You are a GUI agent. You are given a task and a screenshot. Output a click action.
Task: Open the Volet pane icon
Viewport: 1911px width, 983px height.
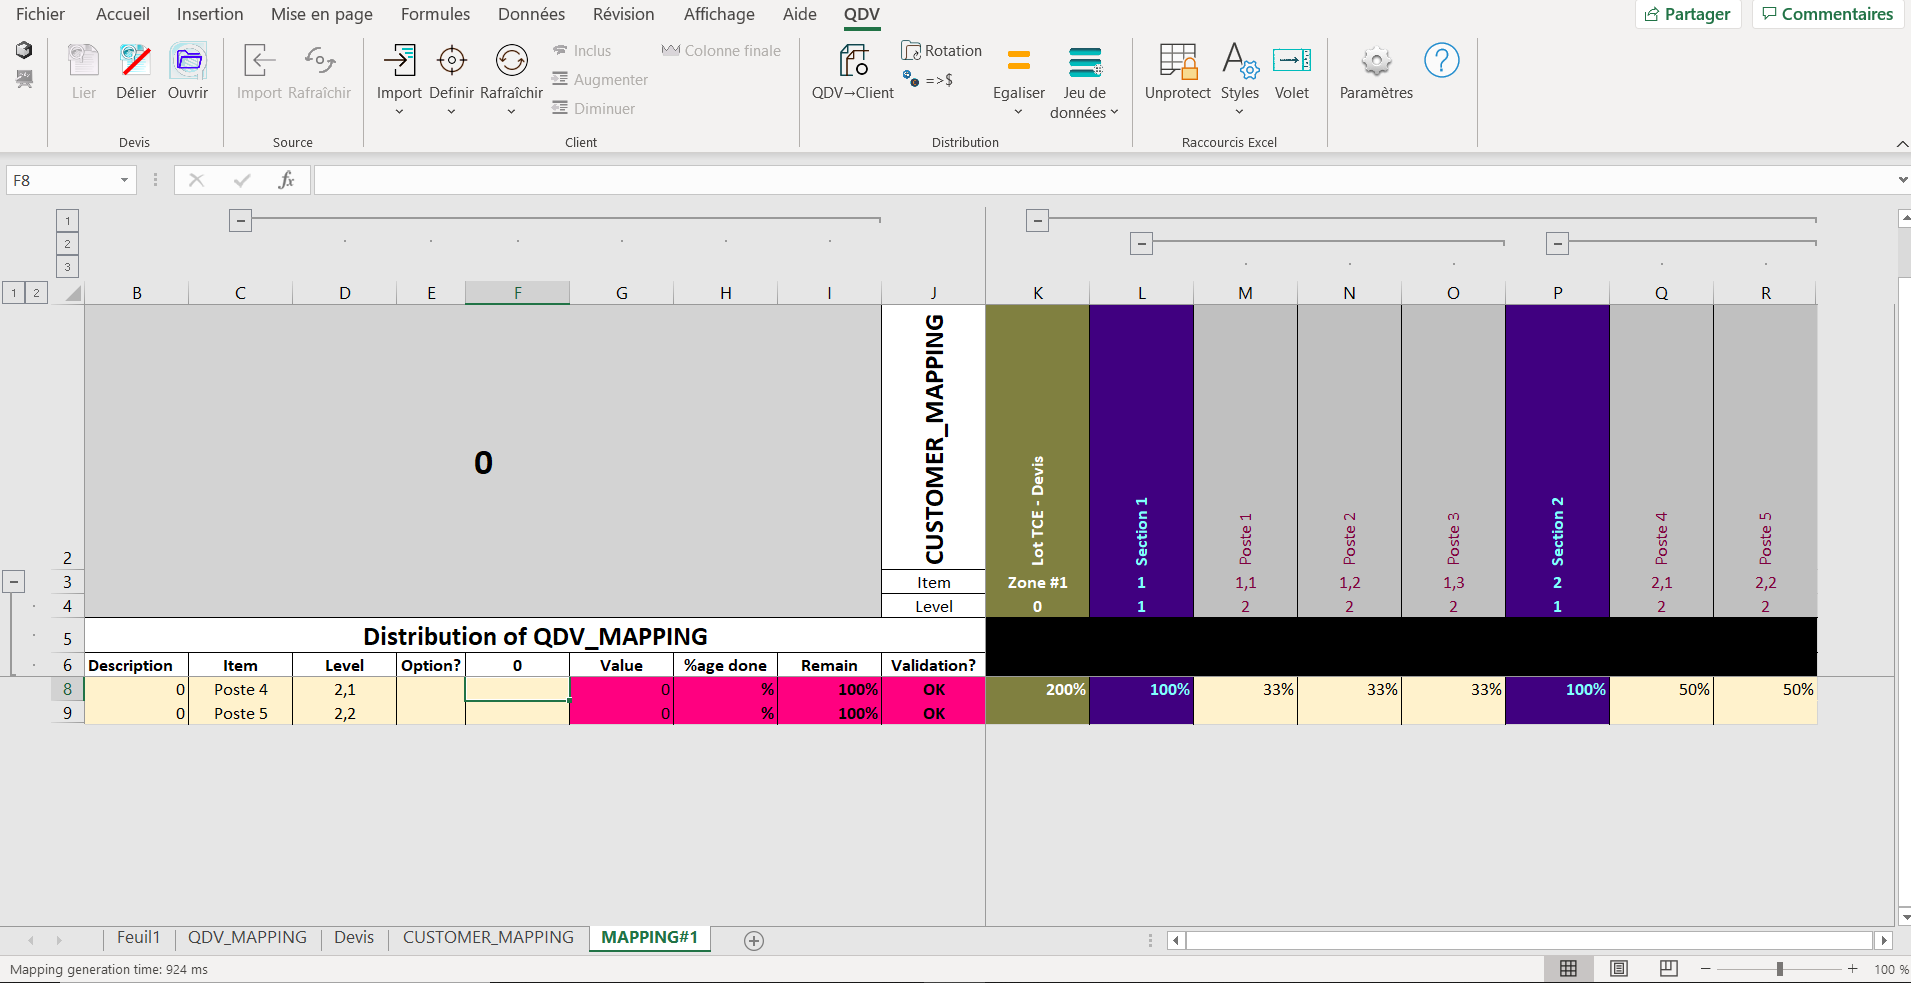1291,62
